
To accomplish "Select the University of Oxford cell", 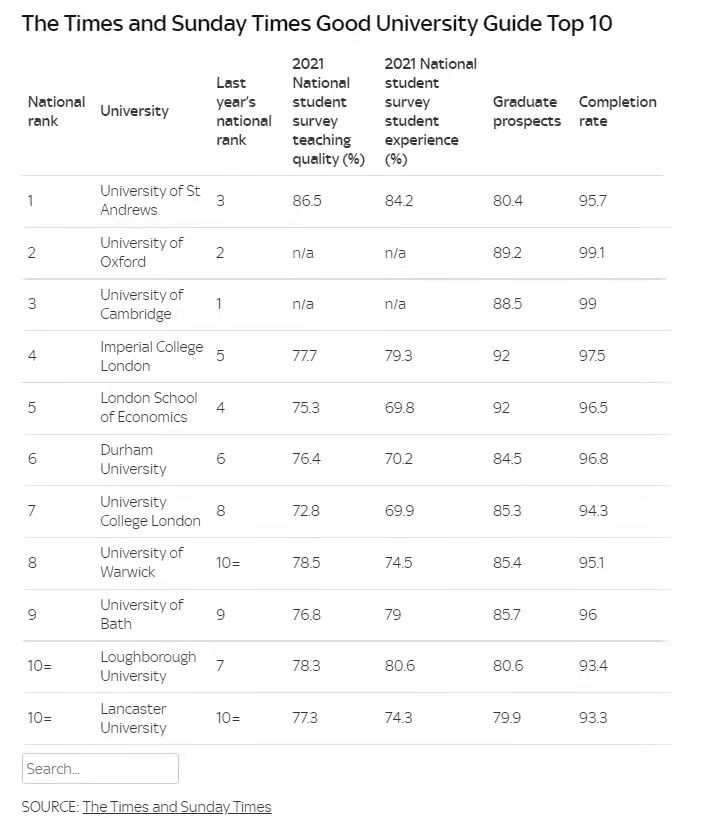I will point(141,252).
